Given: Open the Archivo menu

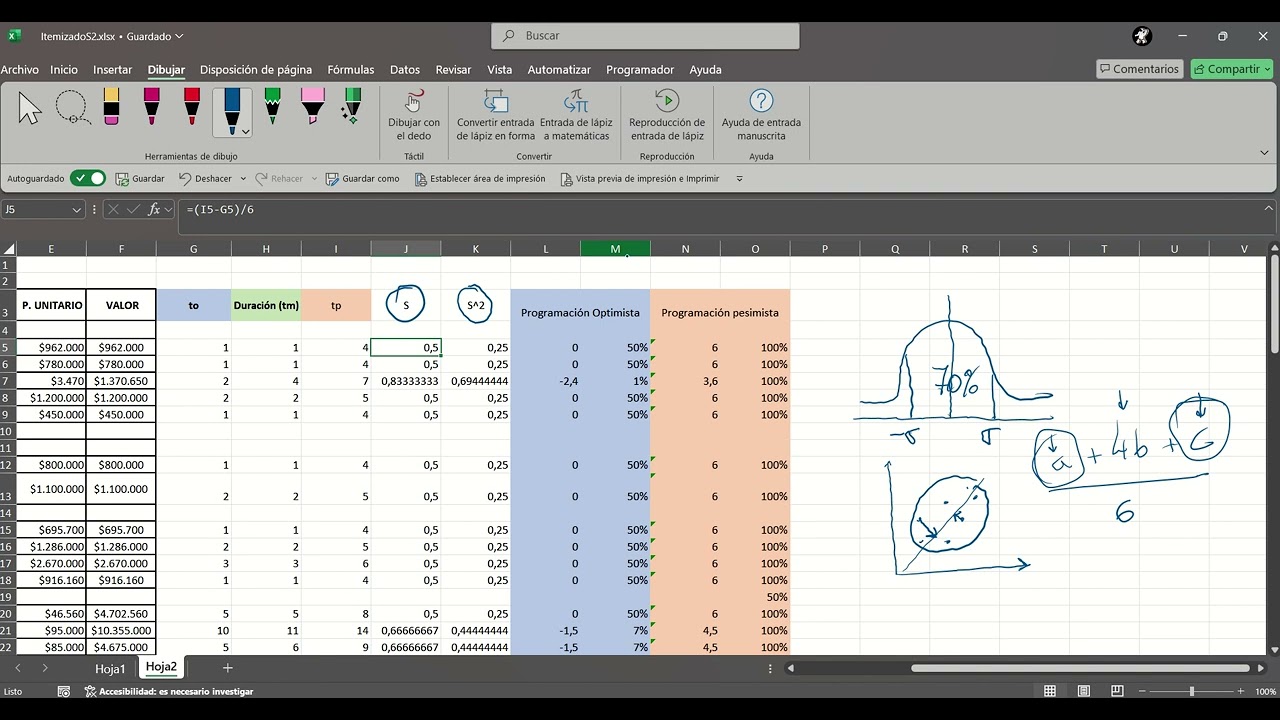Looking at the screenshot, I should [20, 70].
